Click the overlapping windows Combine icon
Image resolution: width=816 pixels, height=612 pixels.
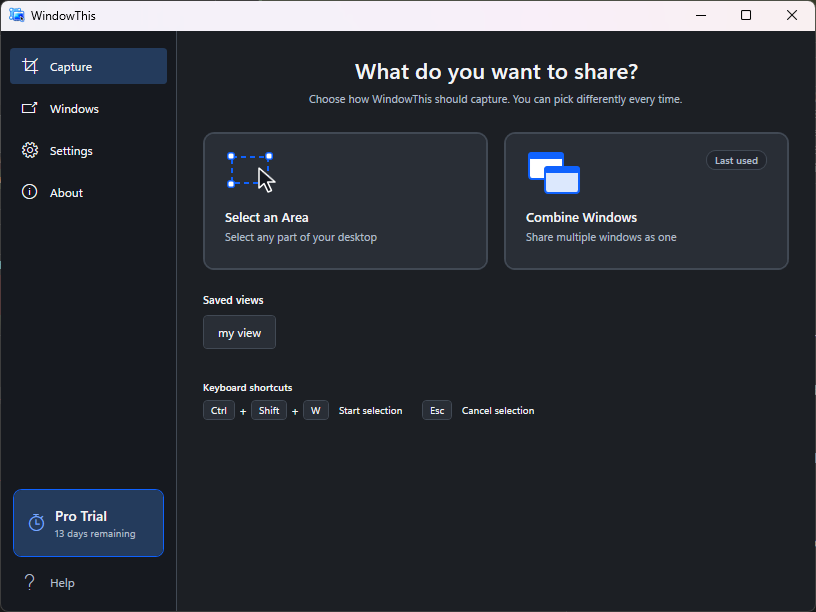tap(554, 173)
